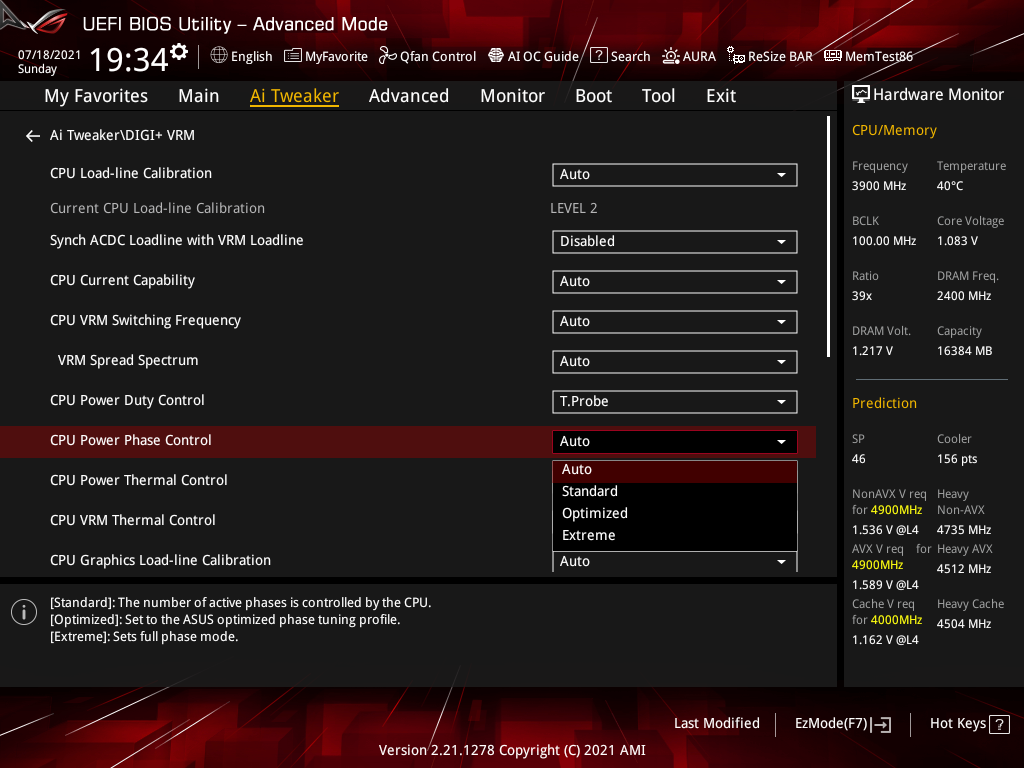Switch to the Advanced tab
Viewport: 1024px width, 768px height.
click(x=409, y=95)
